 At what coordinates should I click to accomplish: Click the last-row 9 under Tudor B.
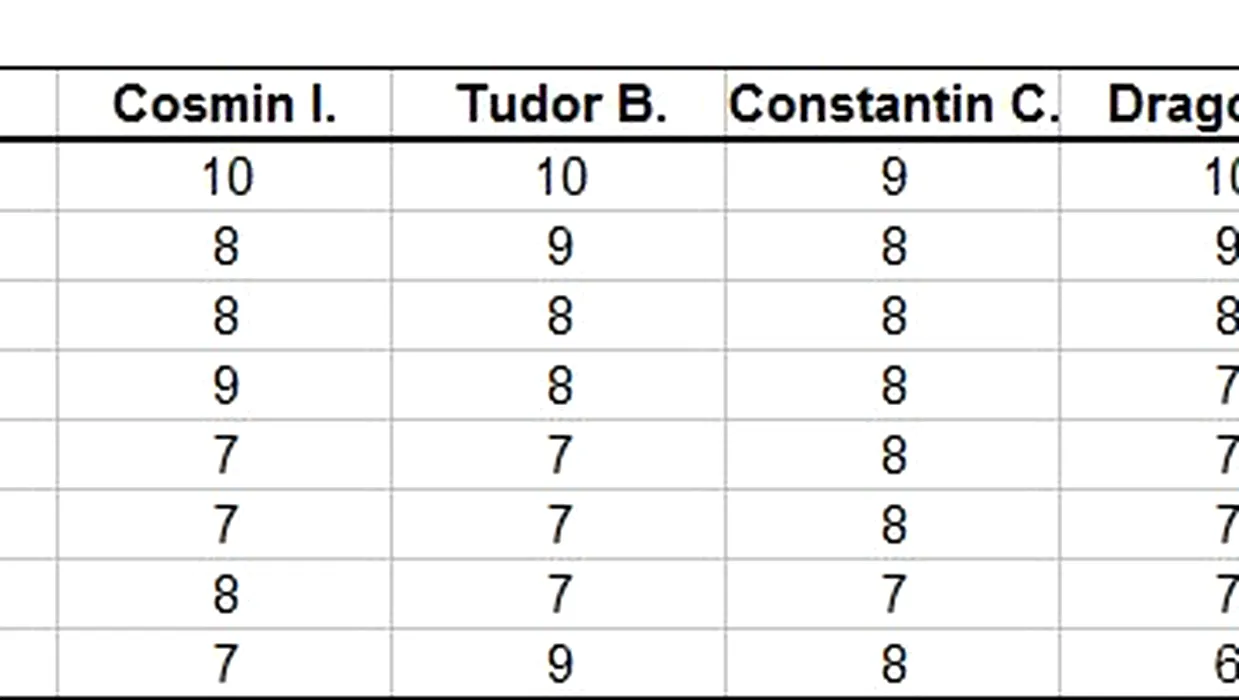pos(558,663)
